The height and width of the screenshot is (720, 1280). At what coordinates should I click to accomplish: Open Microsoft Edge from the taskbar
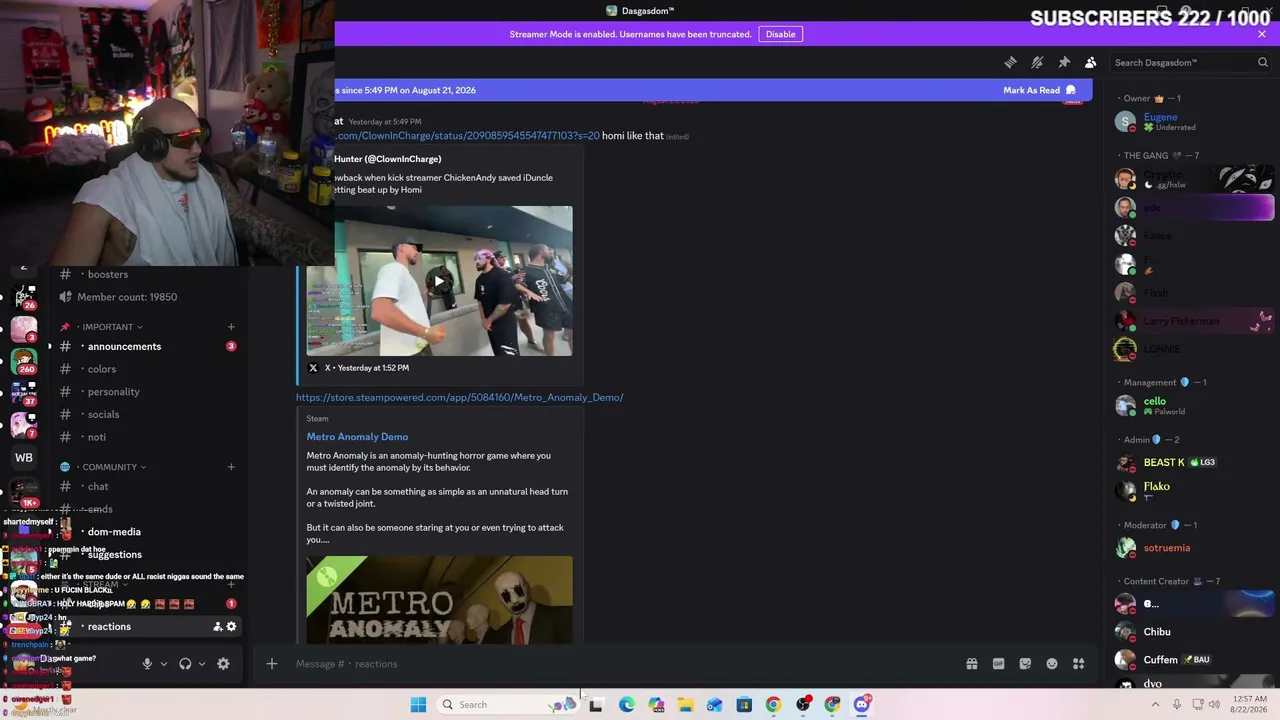tap(626, 705)
